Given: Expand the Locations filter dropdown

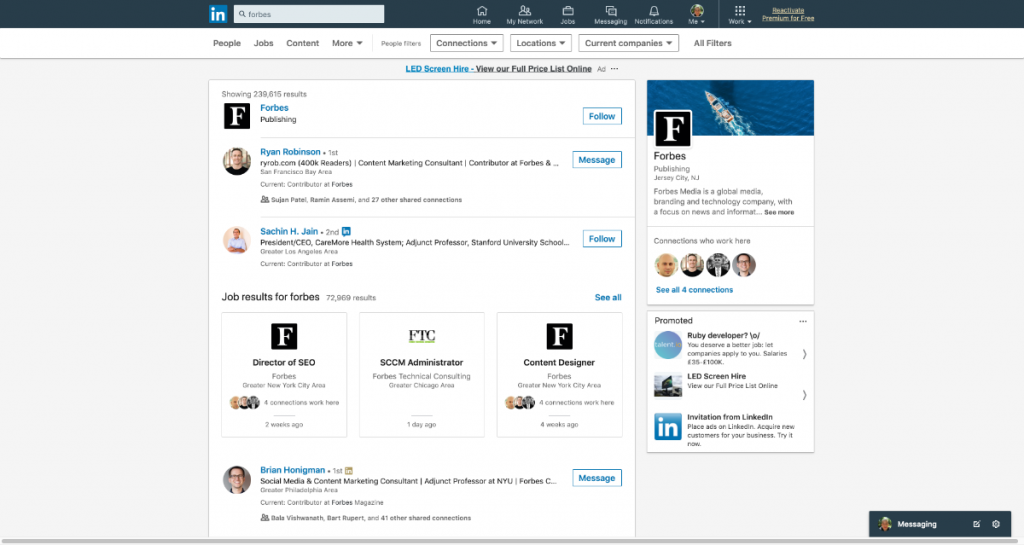Looking at the screenshot, I should pos(541,43).
